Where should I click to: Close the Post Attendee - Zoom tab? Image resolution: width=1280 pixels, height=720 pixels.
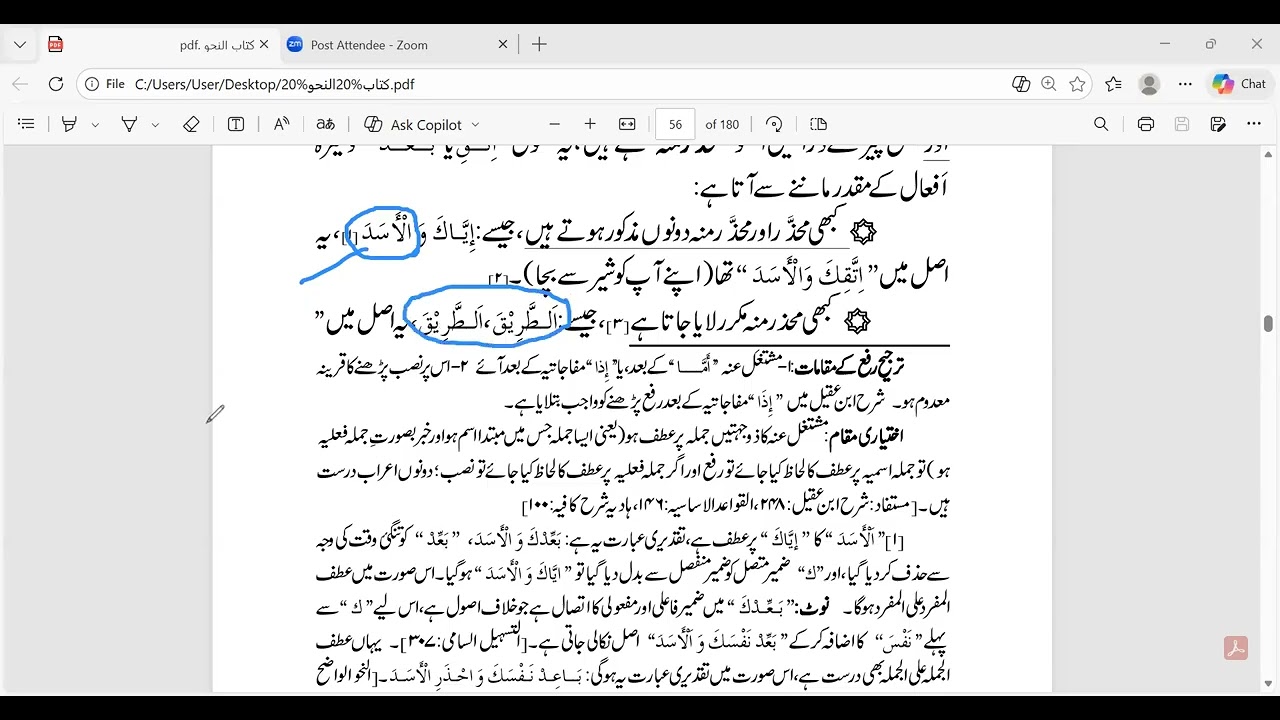coord(503,44)
